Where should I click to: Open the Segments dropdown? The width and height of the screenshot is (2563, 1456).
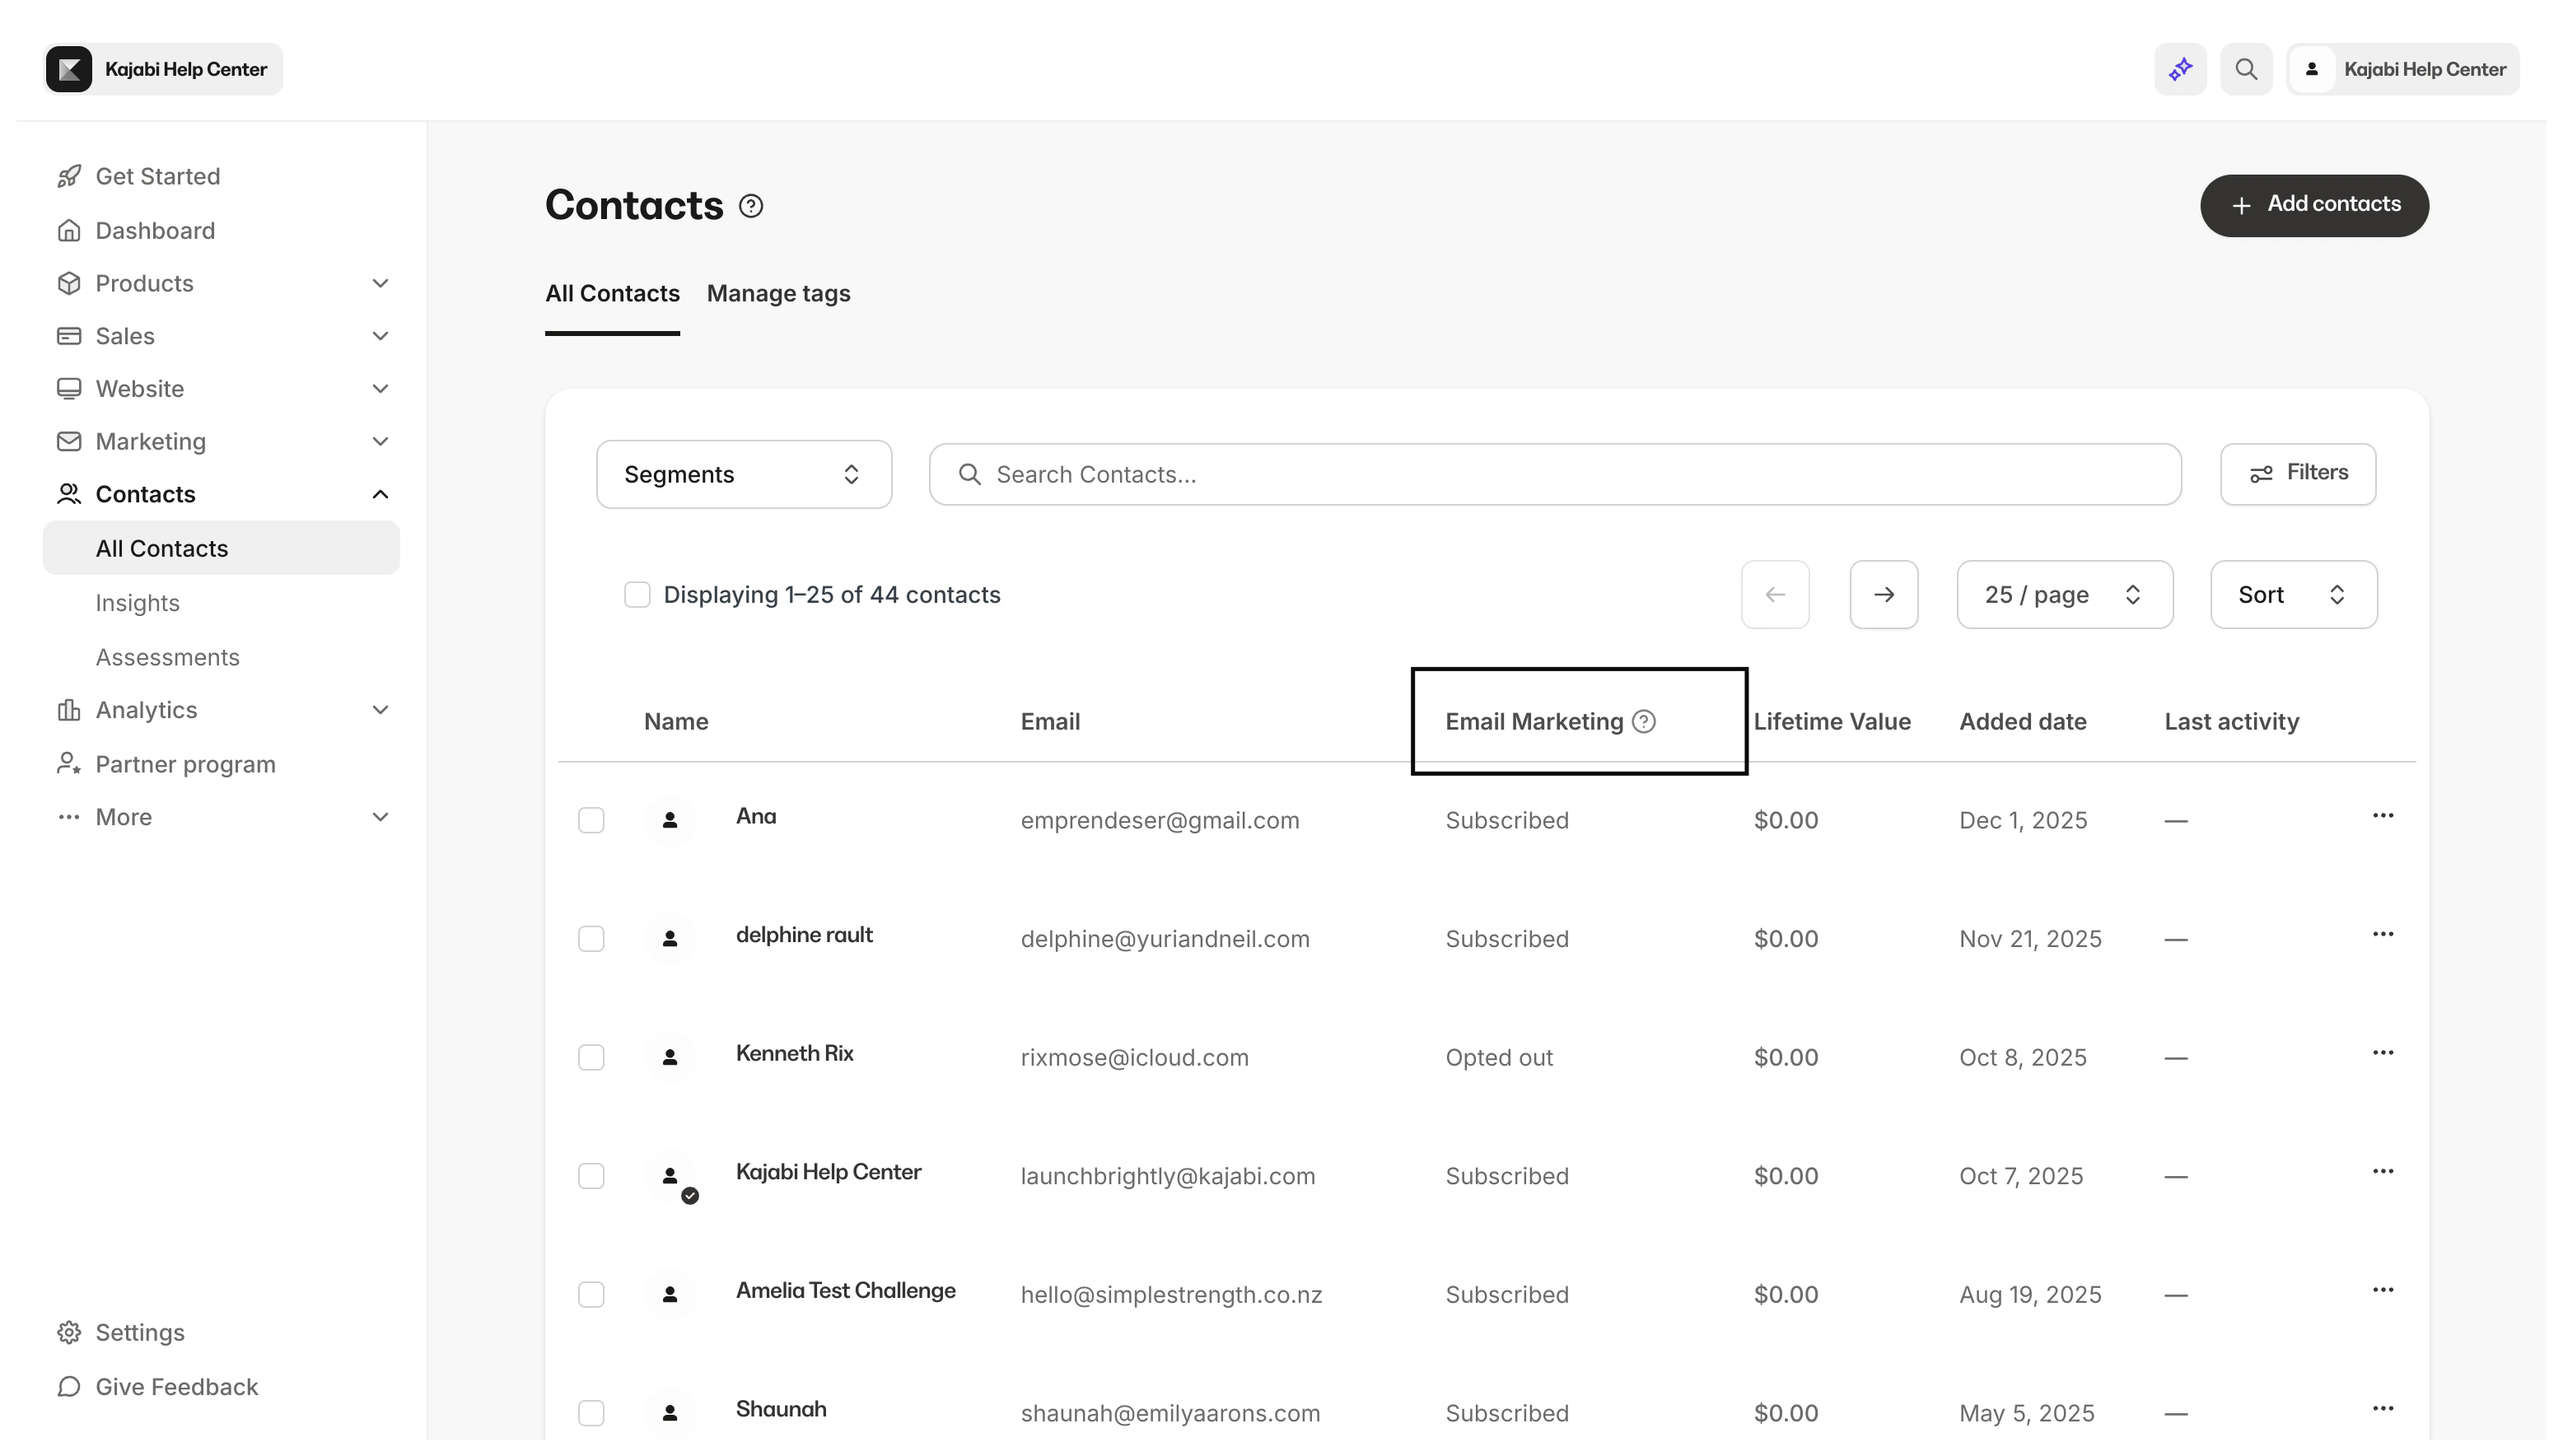click(x=743, y=474)
